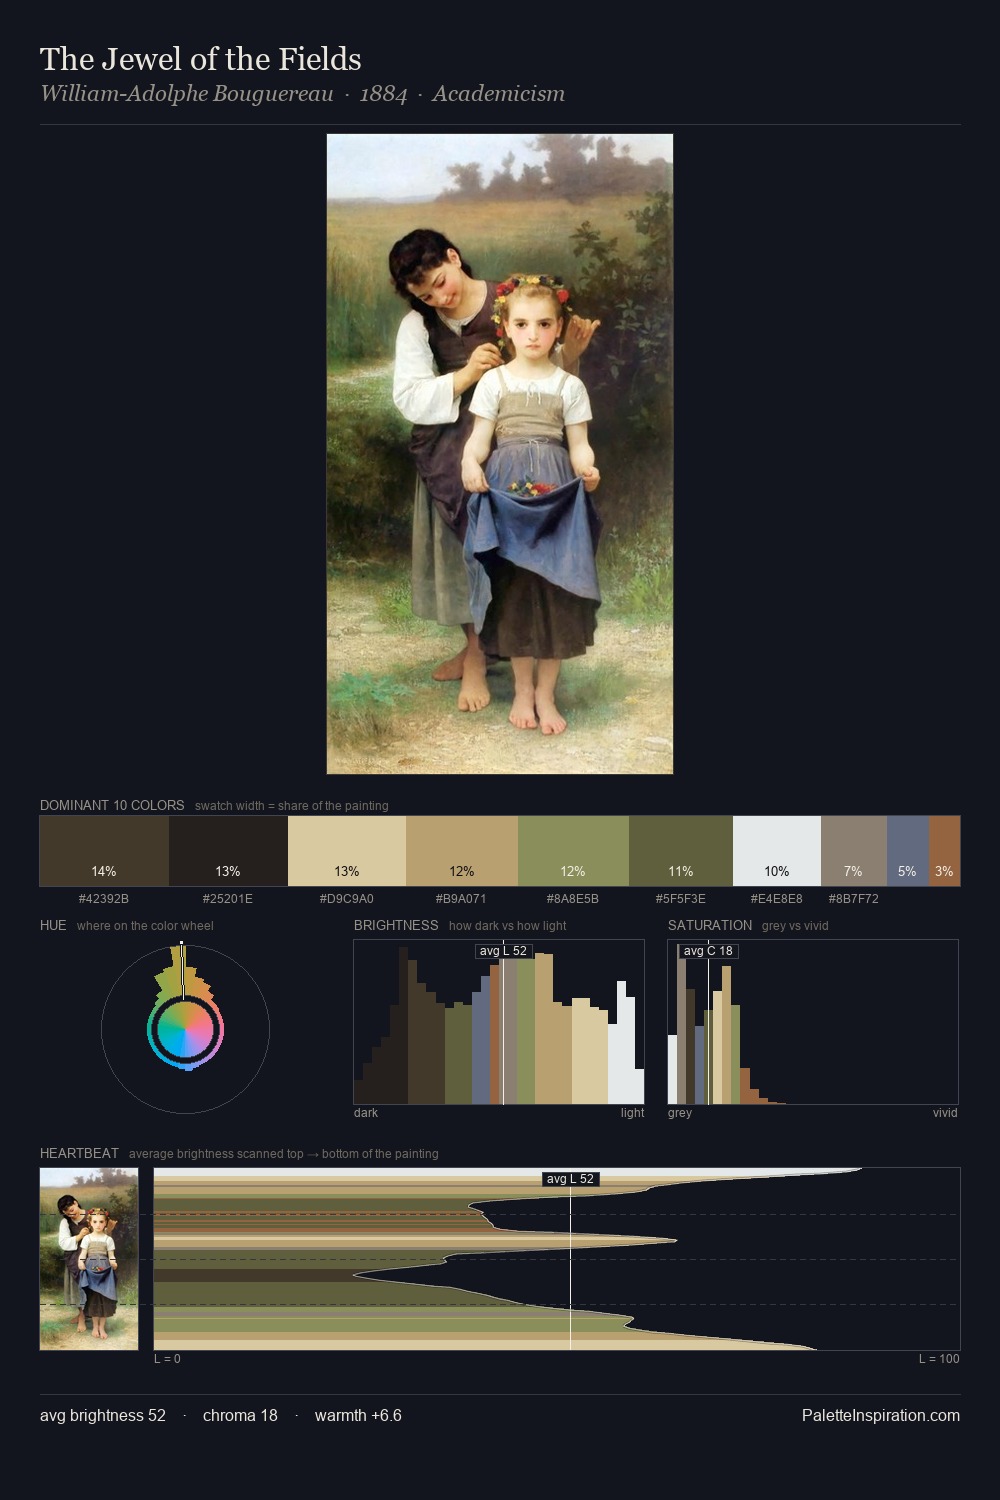
Task: Click the hex code #25201E
Action: [228, 899]
